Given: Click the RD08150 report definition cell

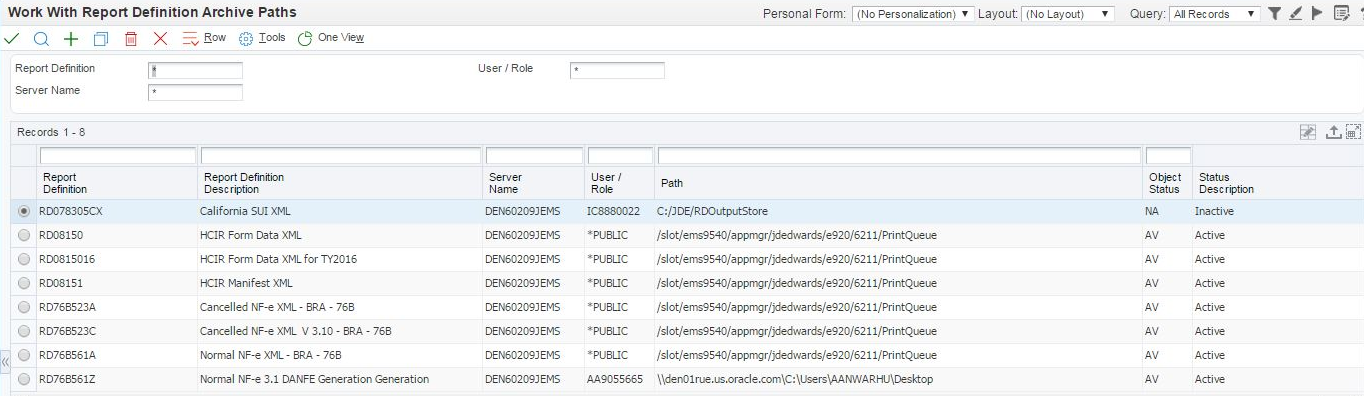Looking at the screenshot, I should click(61, 235).
